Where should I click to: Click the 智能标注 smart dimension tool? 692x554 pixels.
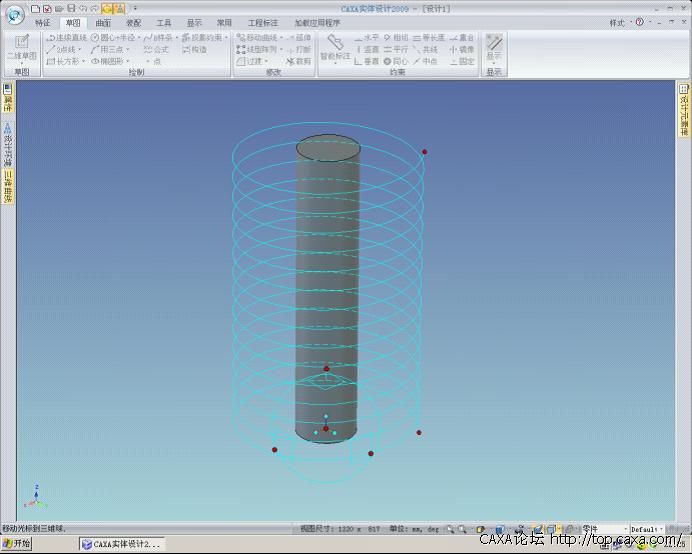335,49
